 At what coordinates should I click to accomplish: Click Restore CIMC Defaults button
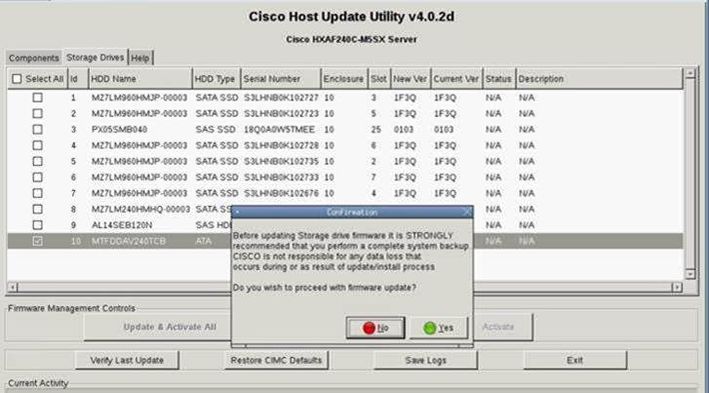coord(276,360)
